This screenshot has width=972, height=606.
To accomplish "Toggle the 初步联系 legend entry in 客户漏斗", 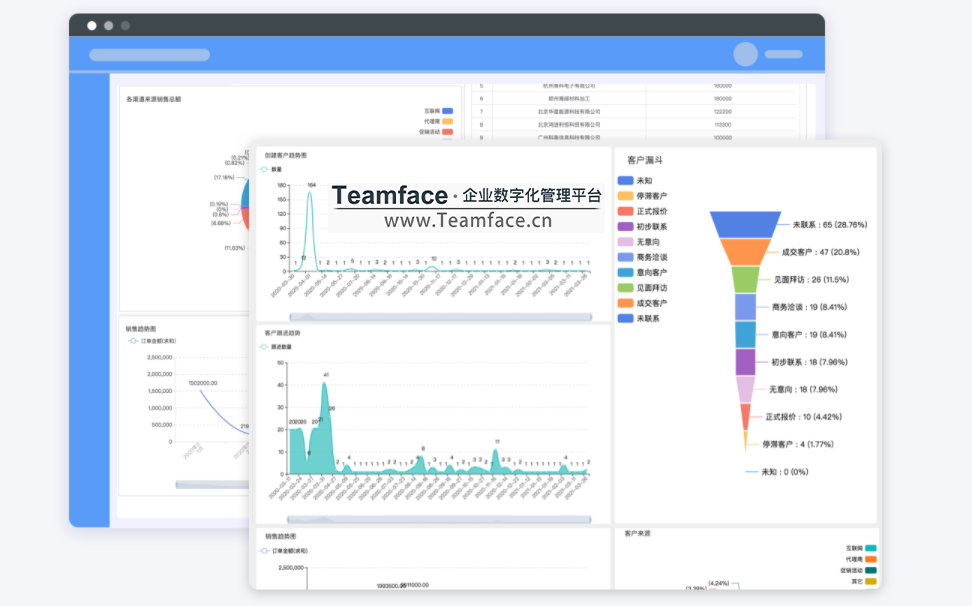I will pyautogui.click(x=642, y=227).
